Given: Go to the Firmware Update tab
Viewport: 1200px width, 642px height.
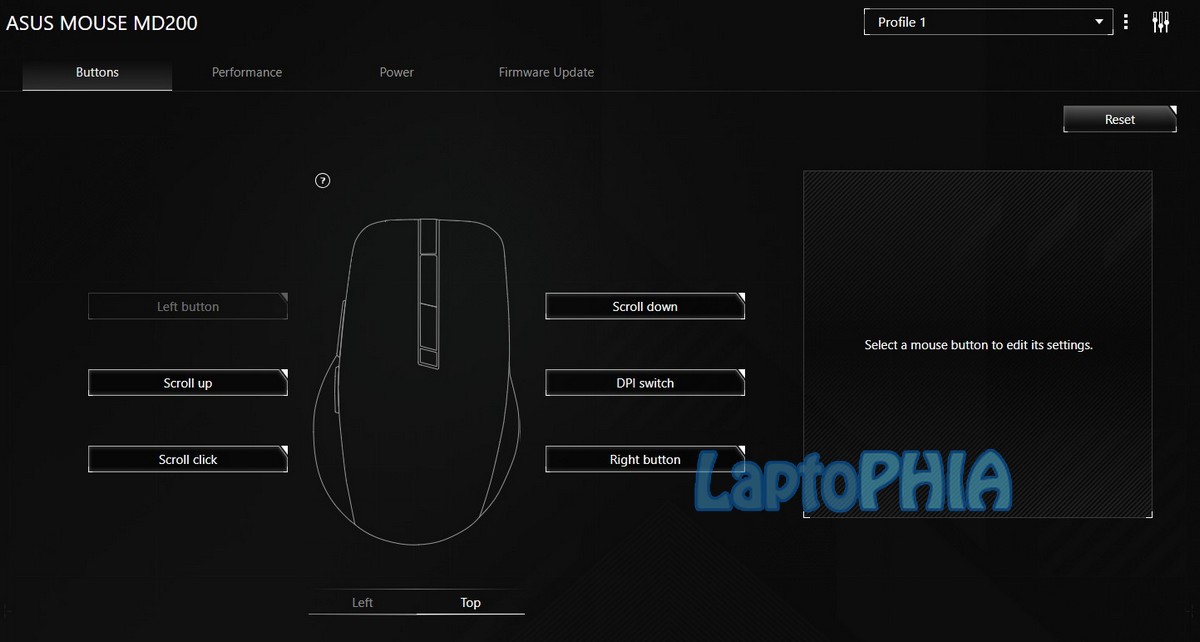Looking at the screenshot, I should (x=546, y=72).
